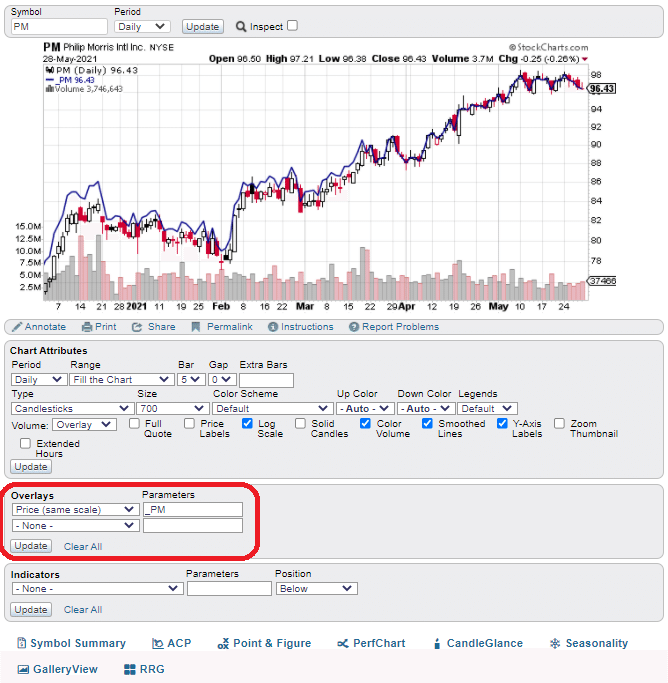Click Update in Indicators section
The image size is (668, 683).
[31, 610]
